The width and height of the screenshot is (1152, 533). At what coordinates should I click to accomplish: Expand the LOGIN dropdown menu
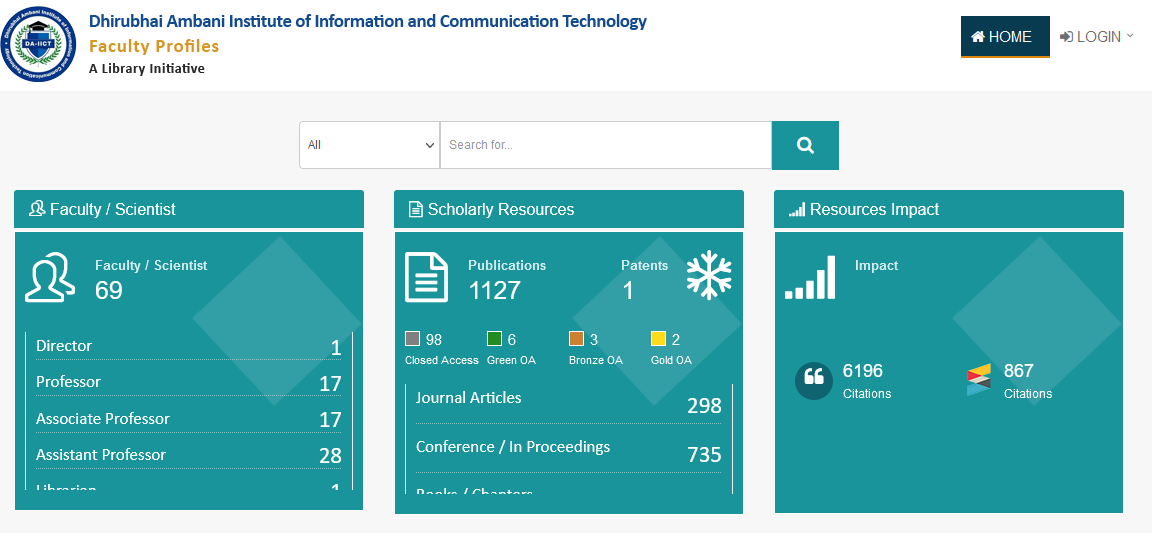click(1096, 37)
